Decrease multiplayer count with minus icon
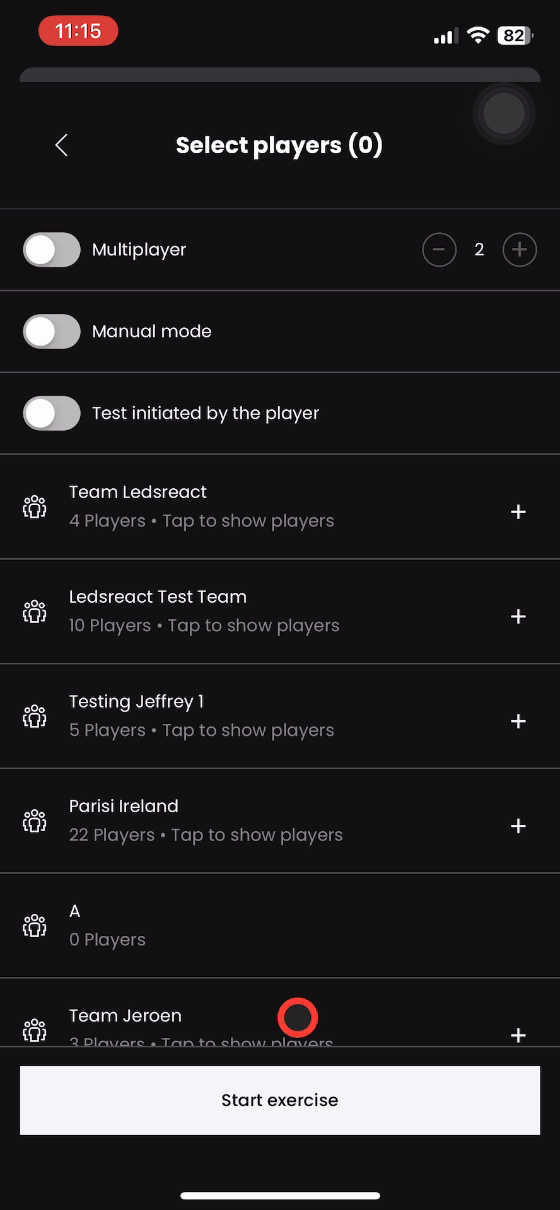Viewport: 560px width, 1210px height. (x=439, y=249)
